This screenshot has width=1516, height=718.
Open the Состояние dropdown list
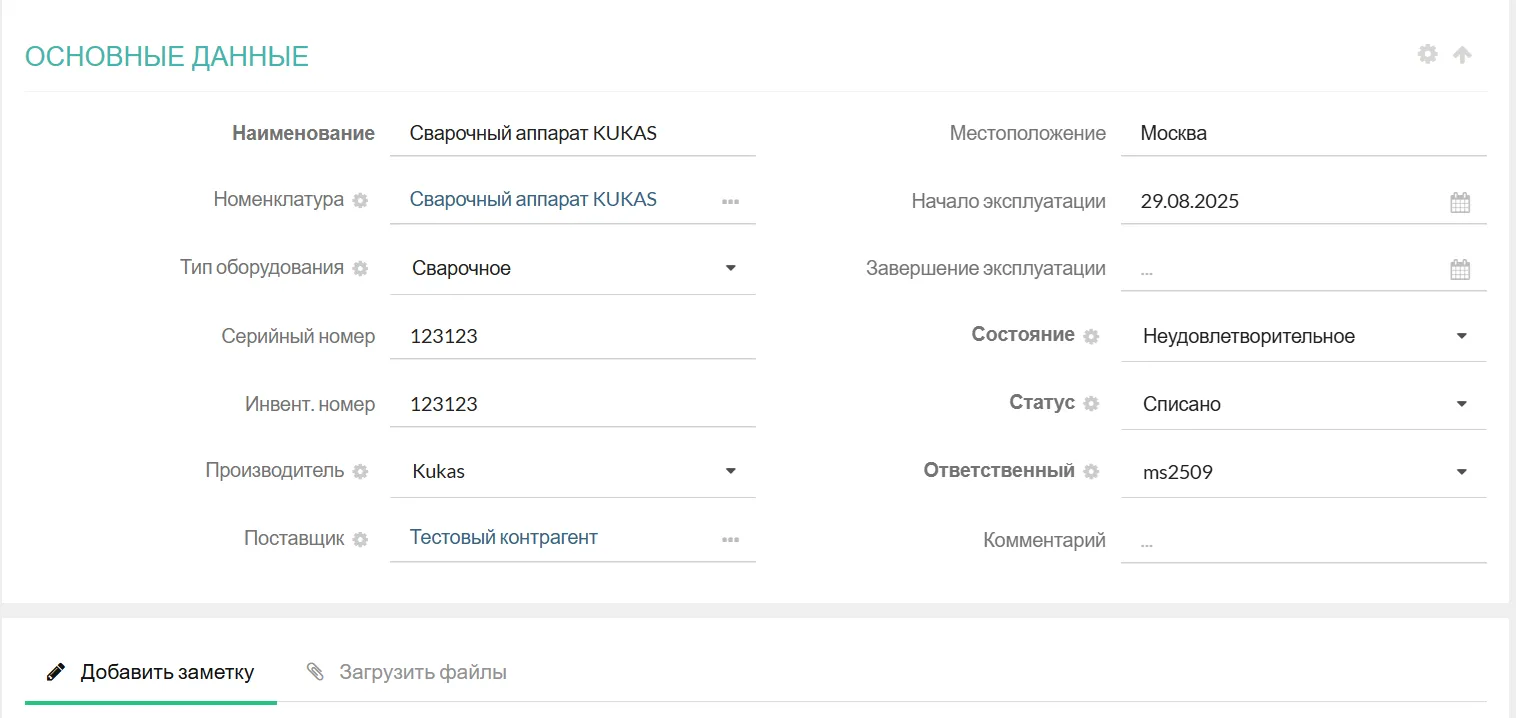click(1461, 336)
